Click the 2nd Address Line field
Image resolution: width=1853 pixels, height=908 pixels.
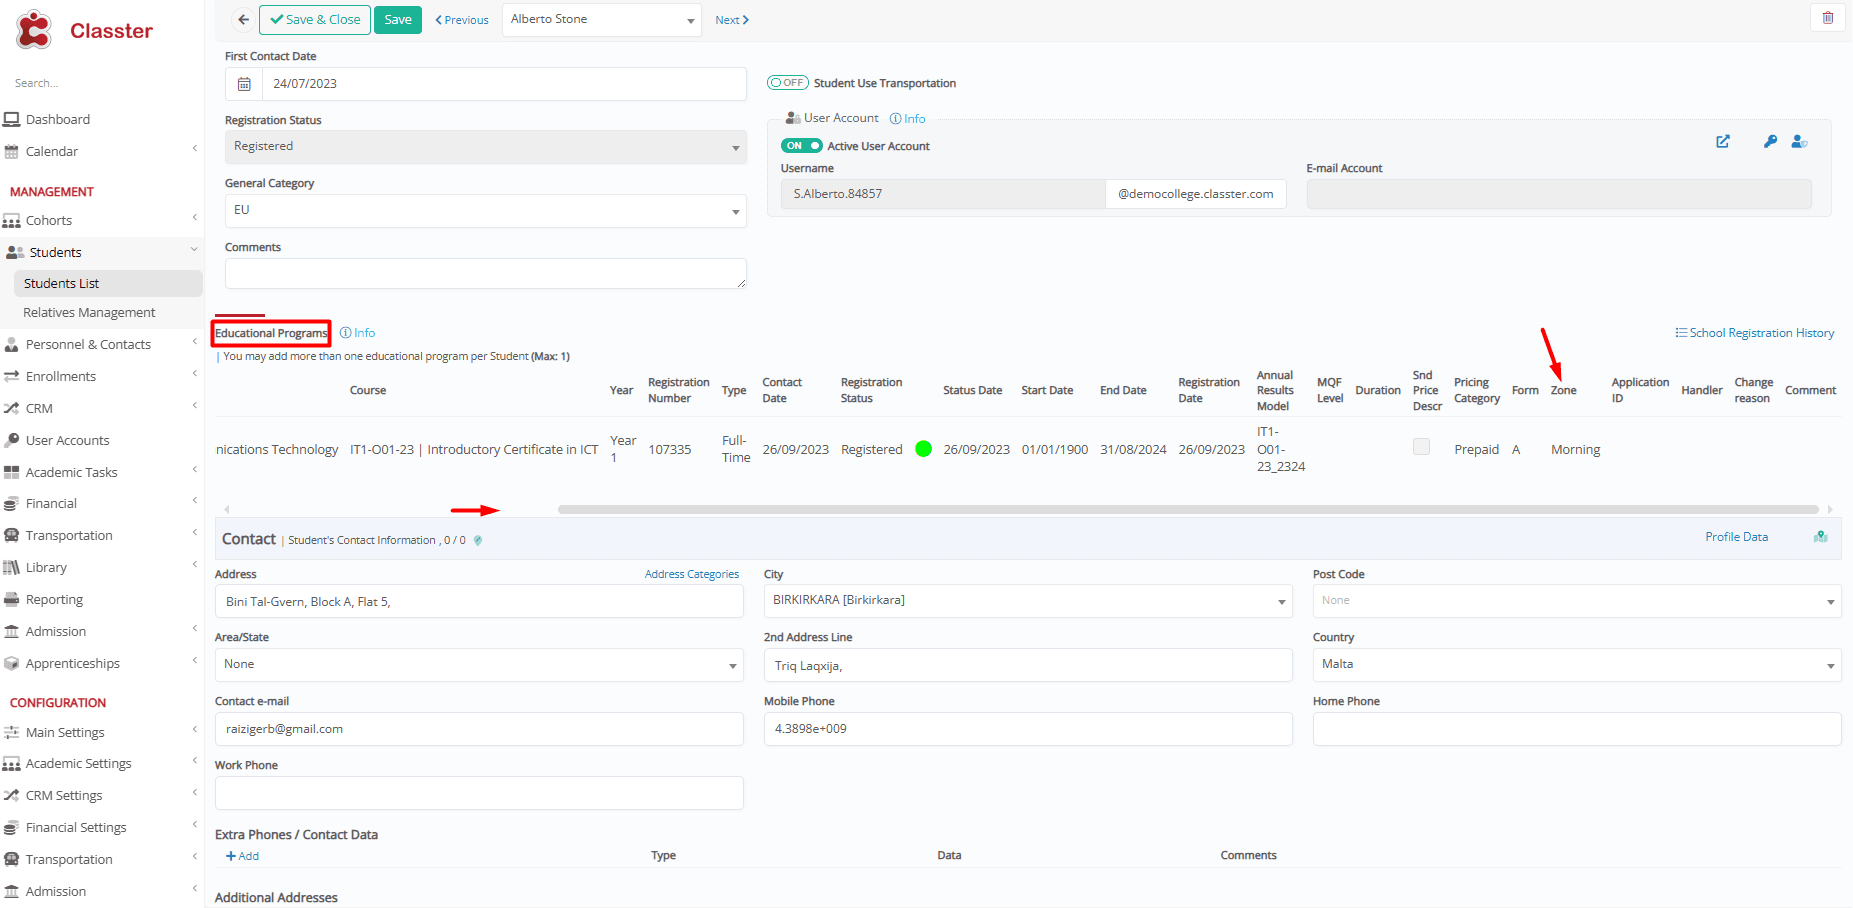point(1028,665)
